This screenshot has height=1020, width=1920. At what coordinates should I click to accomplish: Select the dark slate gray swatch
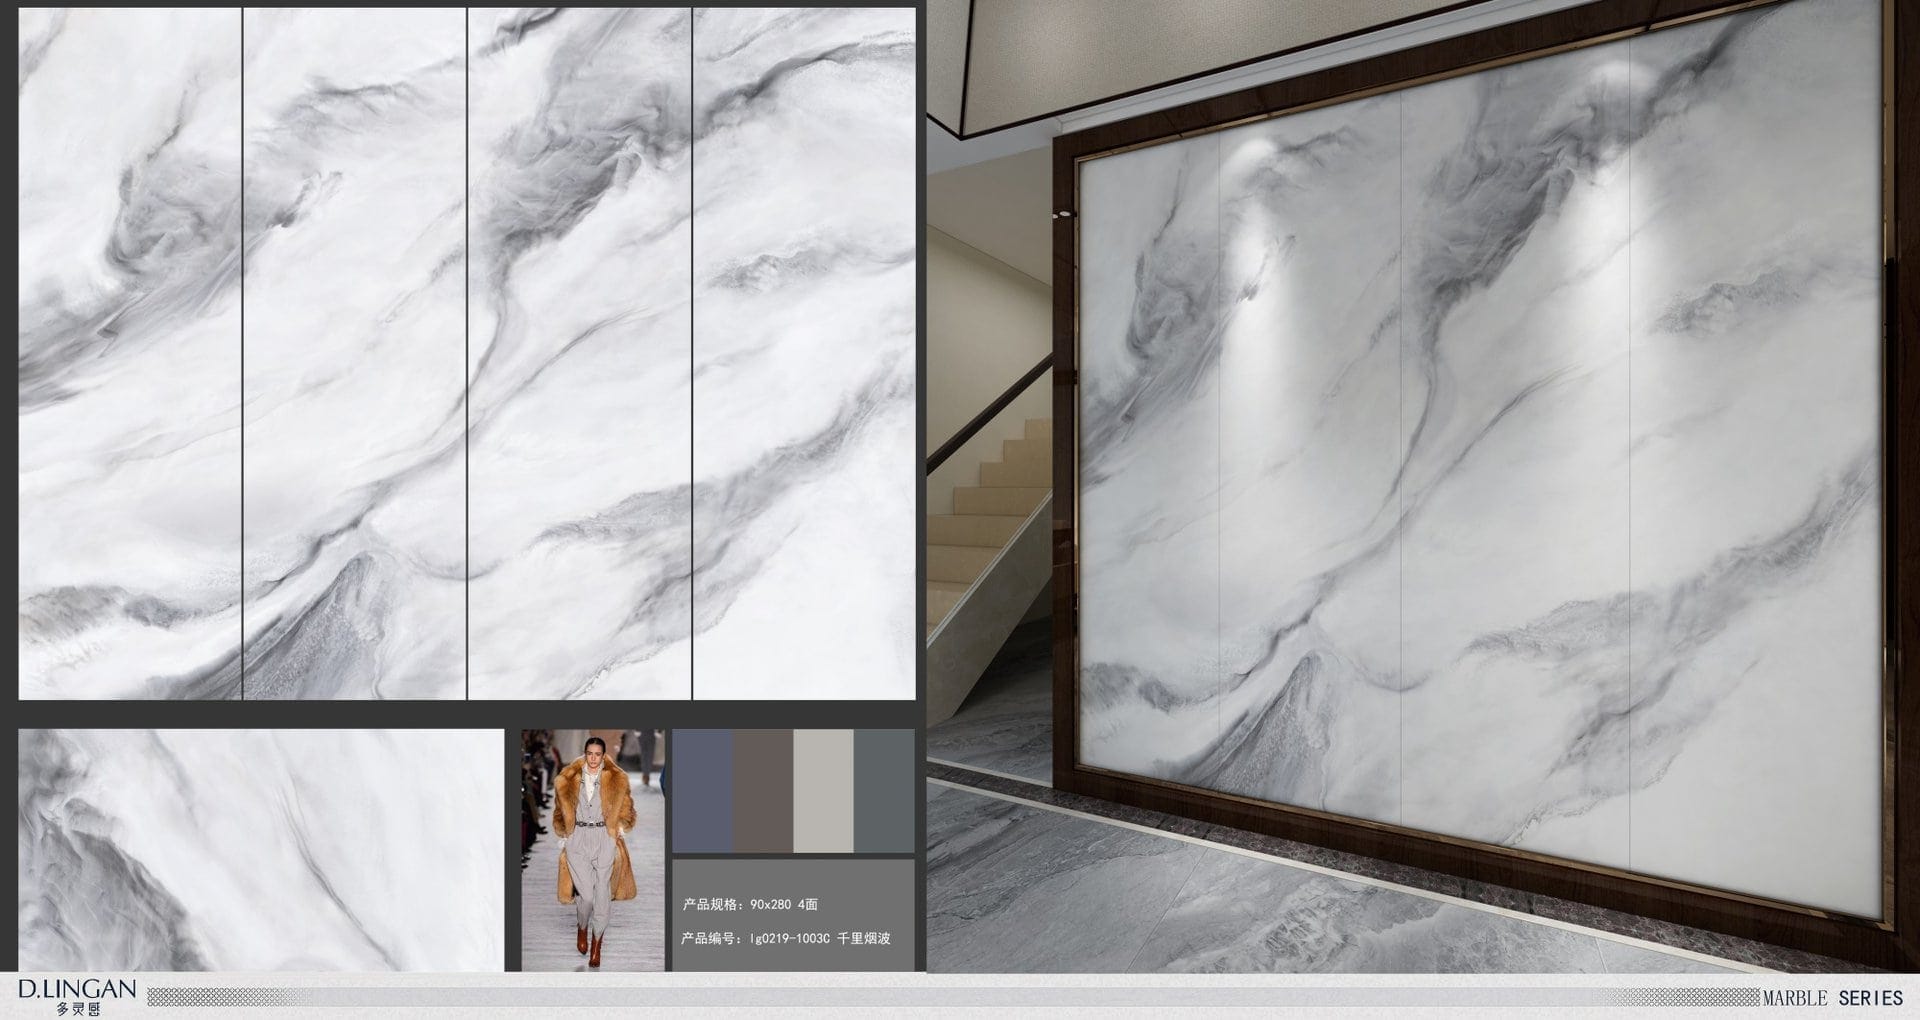[884, 790]
